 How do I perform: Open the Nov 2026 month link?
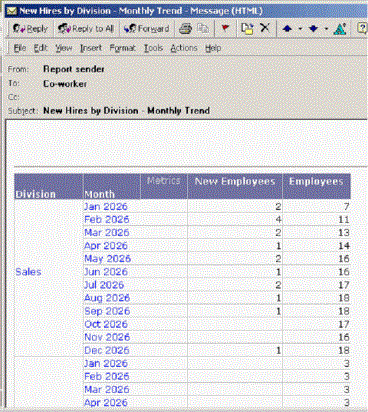click(107, 337)
